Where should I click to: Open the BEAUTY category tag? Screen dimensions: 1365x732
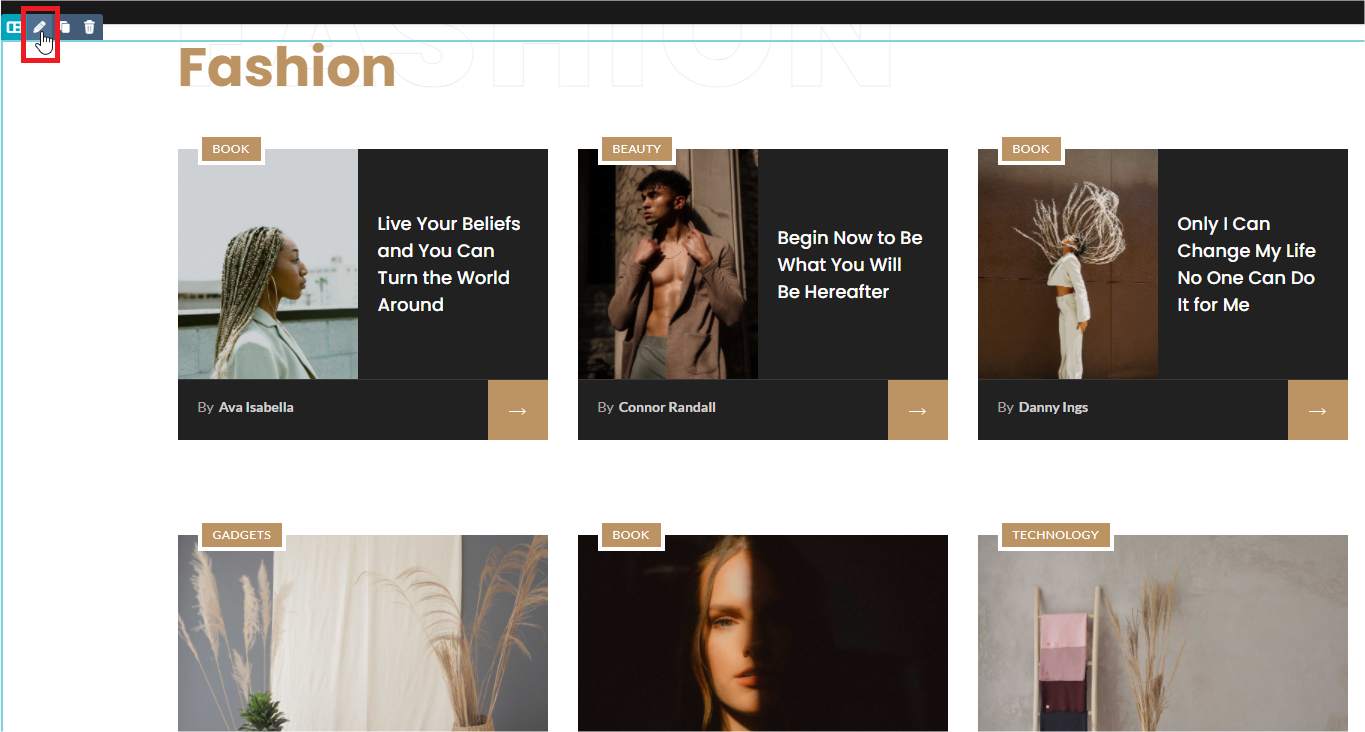(x=636, y=149)
